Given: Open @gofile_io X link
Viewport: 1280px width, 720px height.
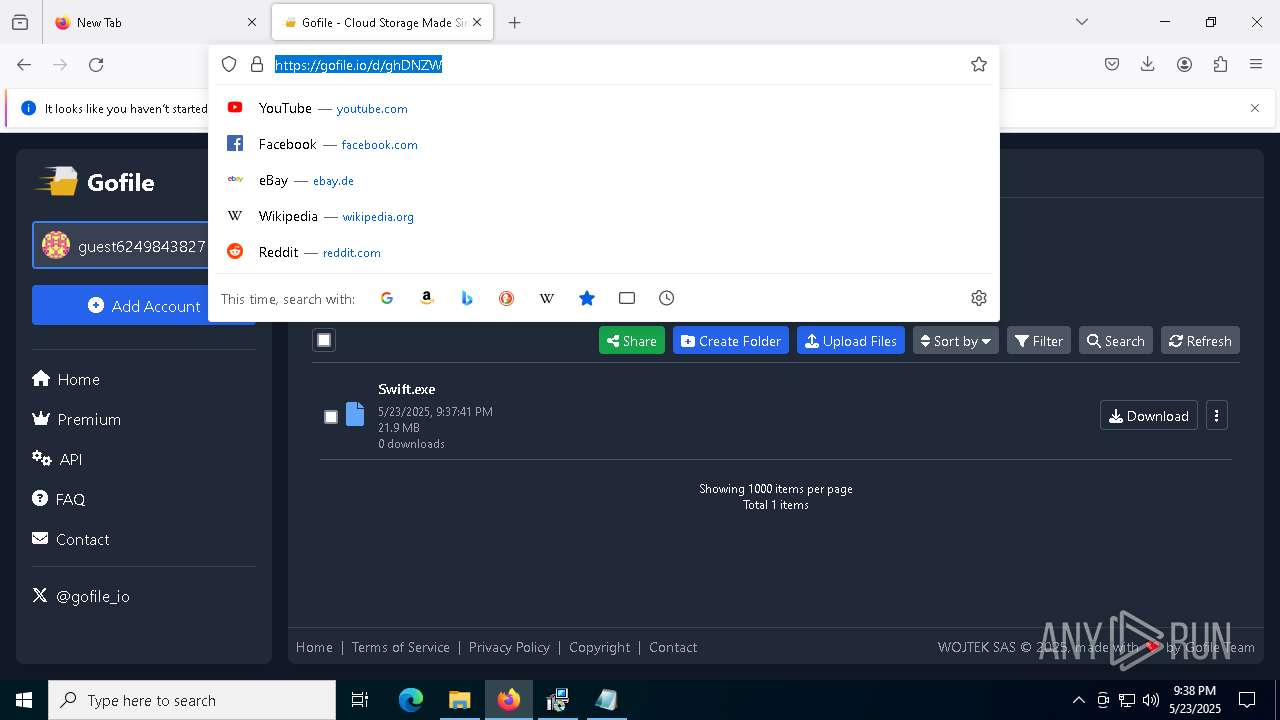Looking at the screenshot, I should pos(81,596).
